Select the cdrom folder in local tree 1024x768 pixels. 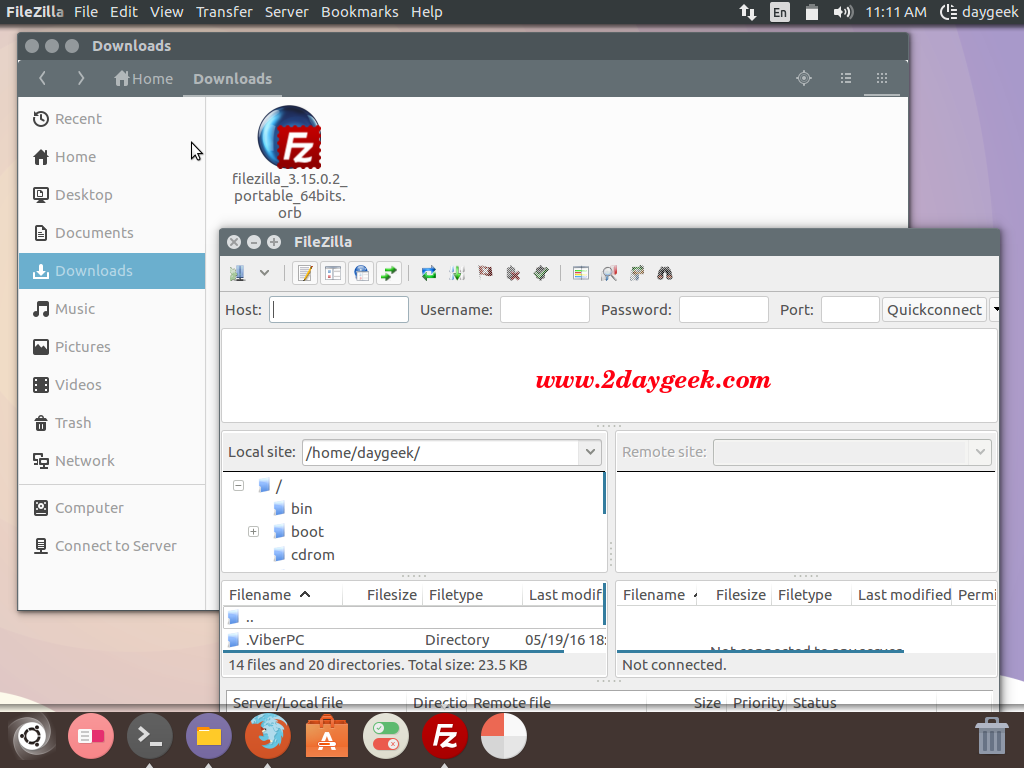click(312, 555)
